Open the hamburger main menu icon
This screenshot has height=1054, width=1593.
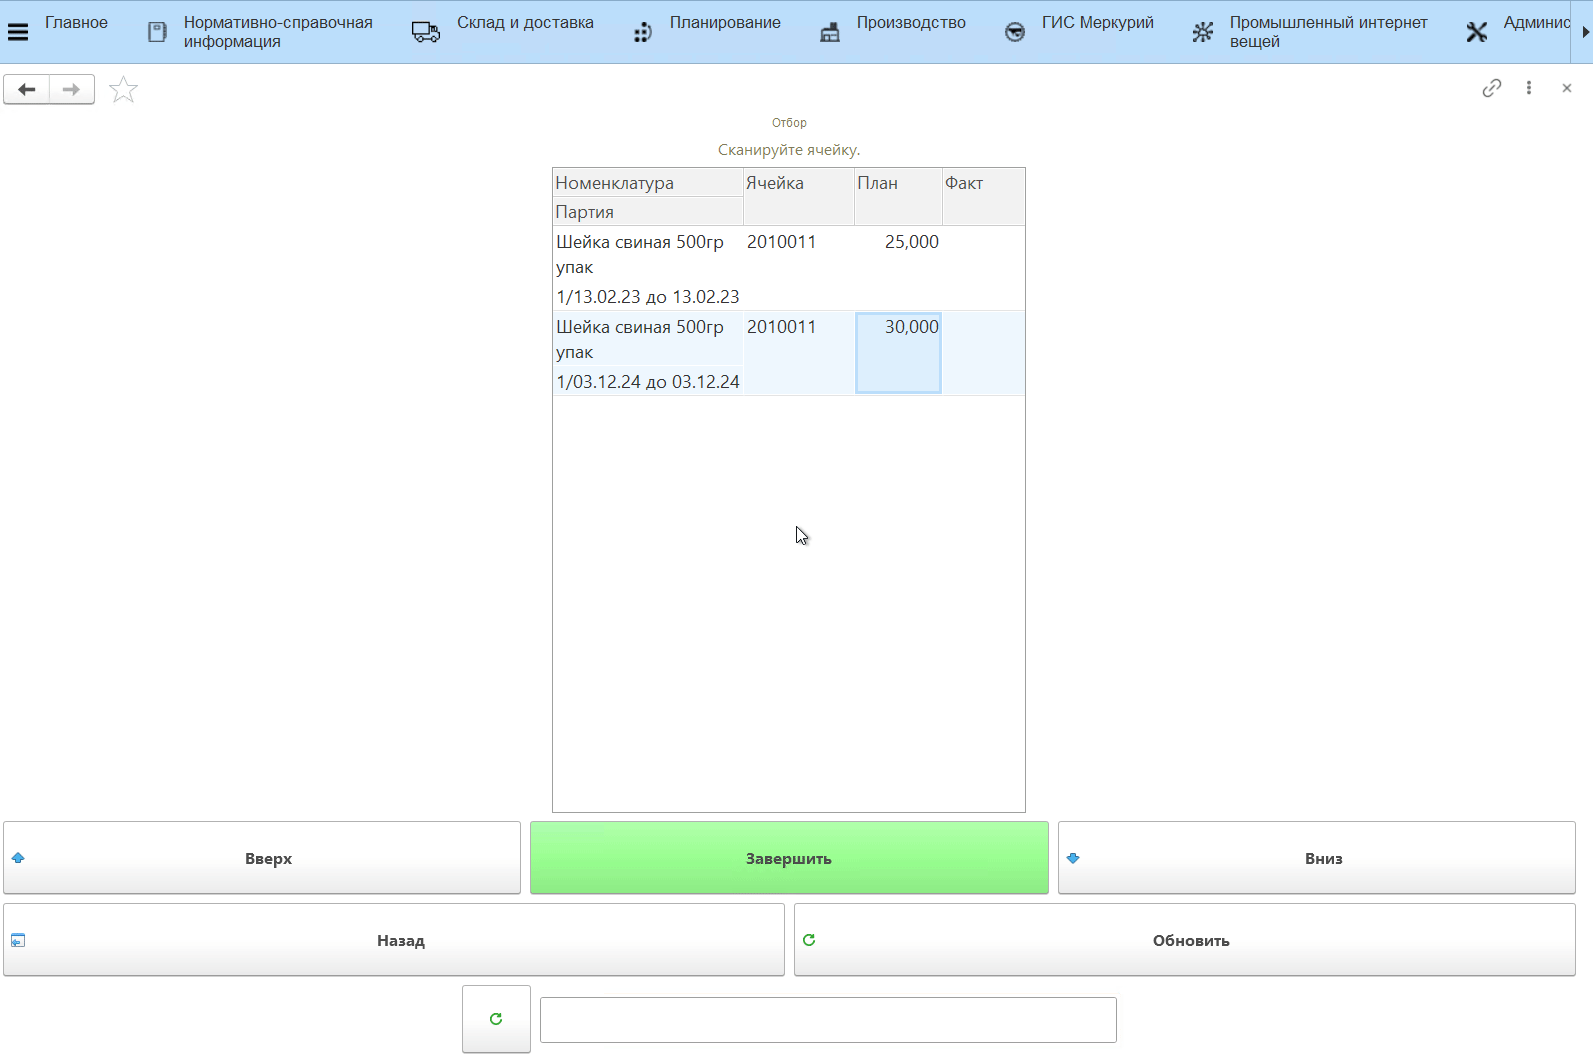point(18,32)
